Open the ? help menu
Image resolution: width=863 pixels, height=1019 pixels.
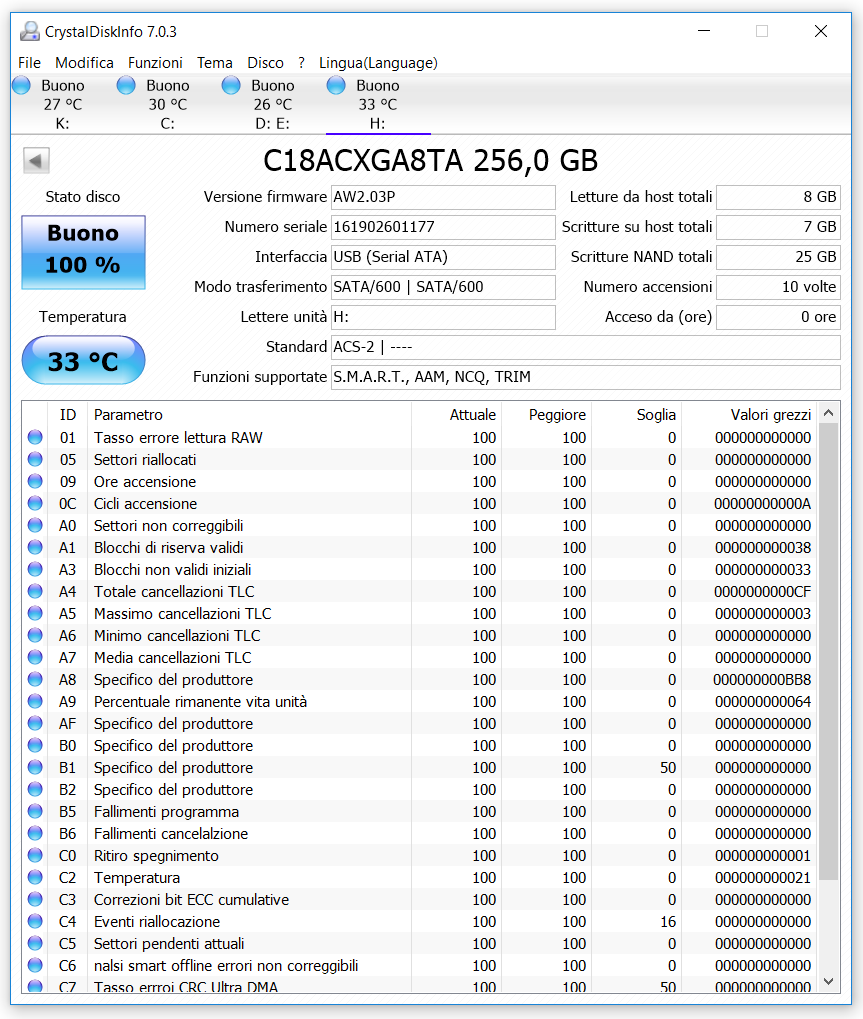pyautogui.click(x=302, y=63)
